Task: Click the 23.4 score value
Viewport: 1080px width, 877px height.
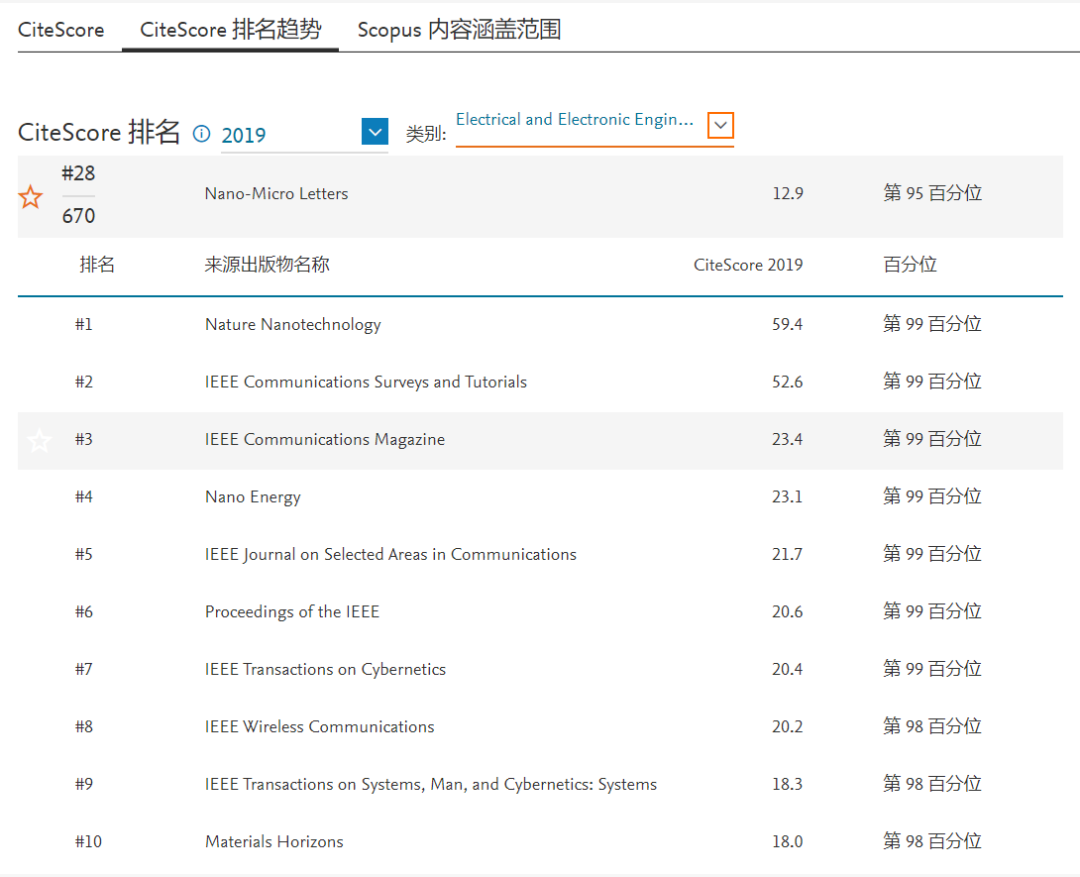Action: [x=787, y=440]
